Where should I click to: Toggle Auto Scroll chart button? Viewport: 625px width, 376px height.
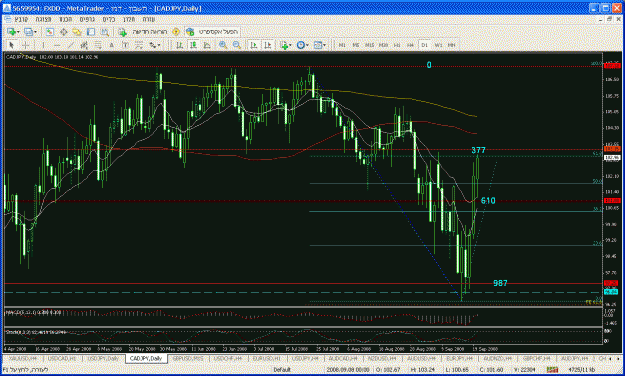point(254,45)
